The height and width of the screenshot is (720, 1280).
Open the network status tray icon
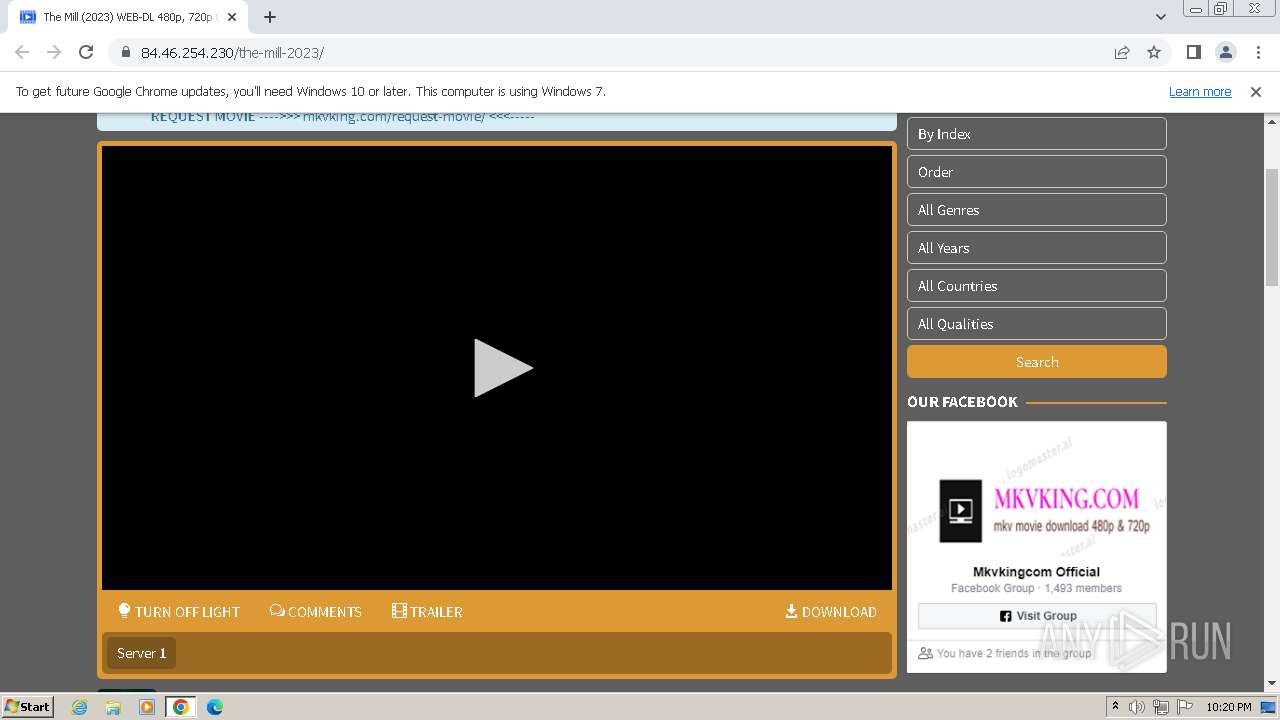tap(1160, 707)
